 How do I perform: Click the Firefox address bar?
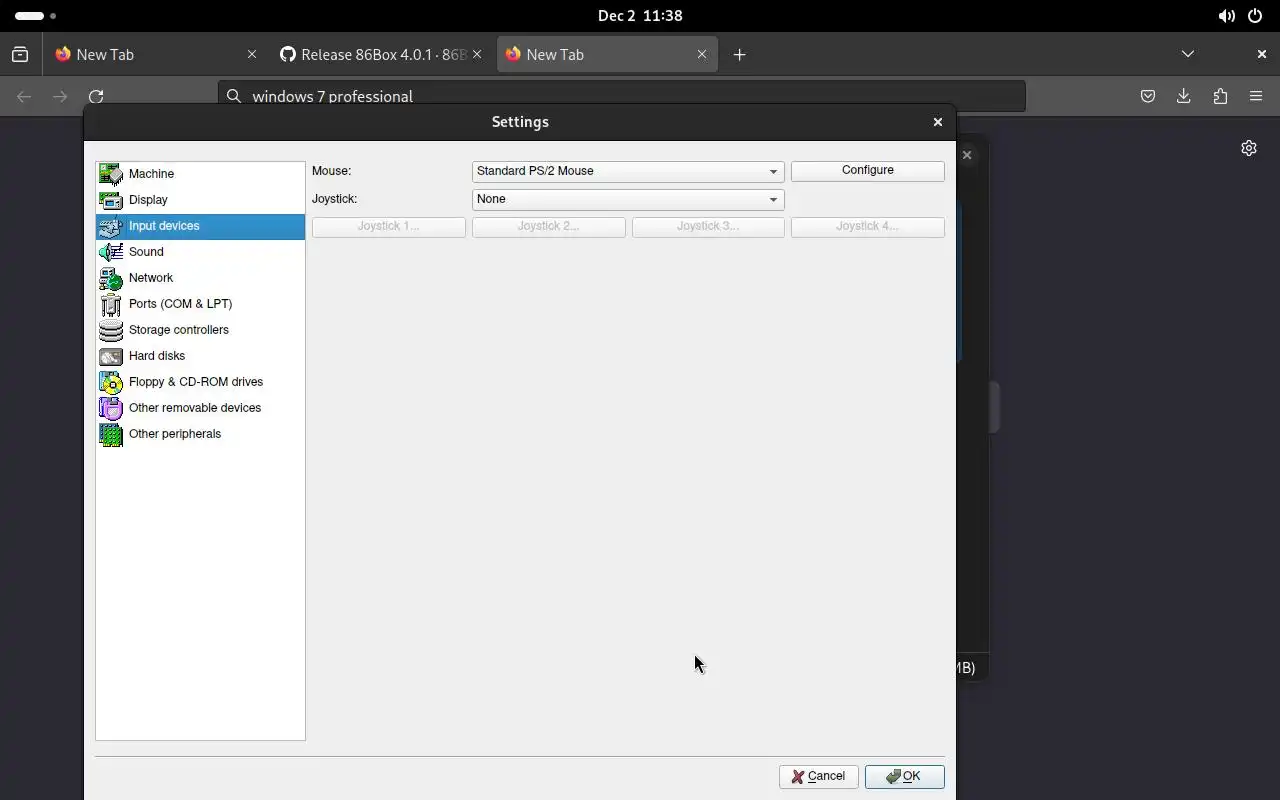[x=622, y=96]
